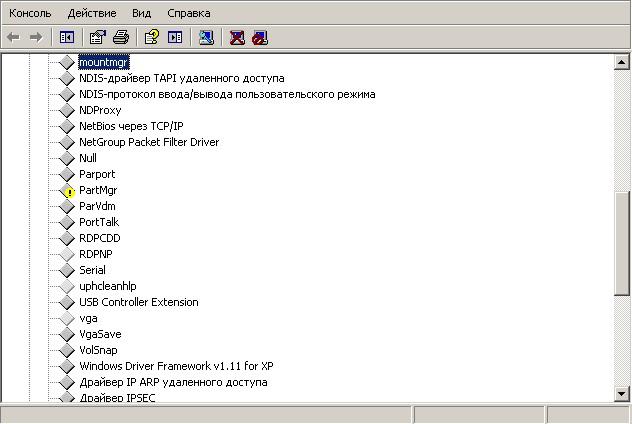Select NDIS-драйвер TAPI удаленного доступа
Viewport: 632px width, 424px height.
point(182,78)
